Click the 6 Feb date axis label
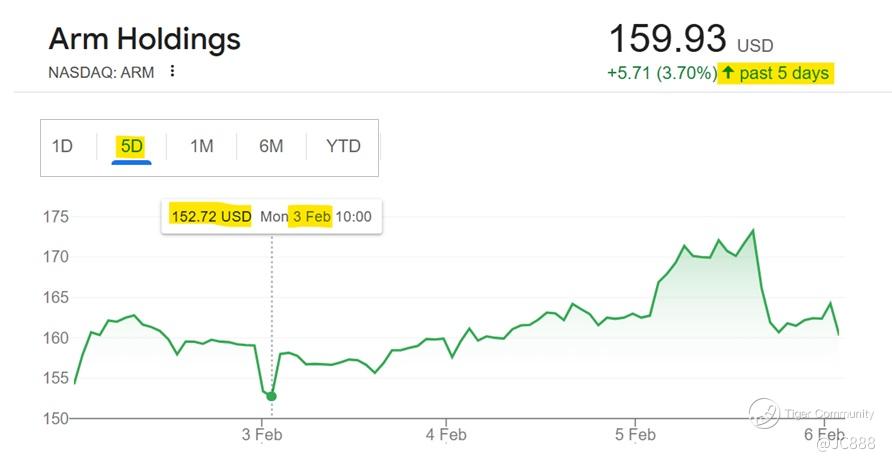892x463 pixels. click(x=824, y=434)
